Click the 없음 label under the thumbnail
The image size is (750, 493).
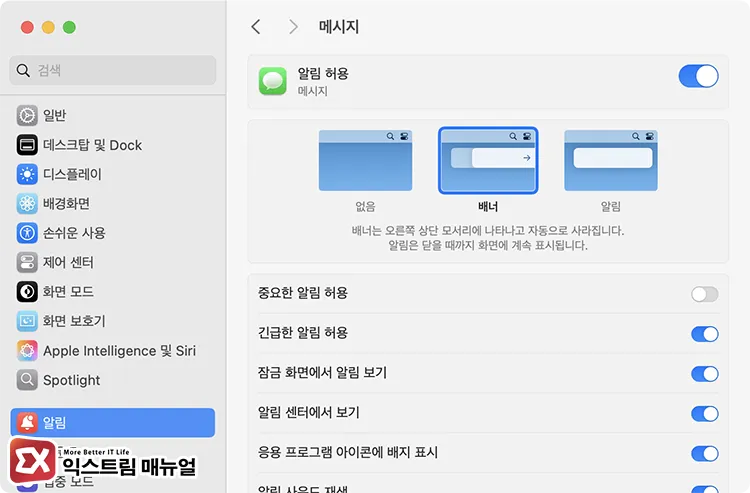coord(365,207)
